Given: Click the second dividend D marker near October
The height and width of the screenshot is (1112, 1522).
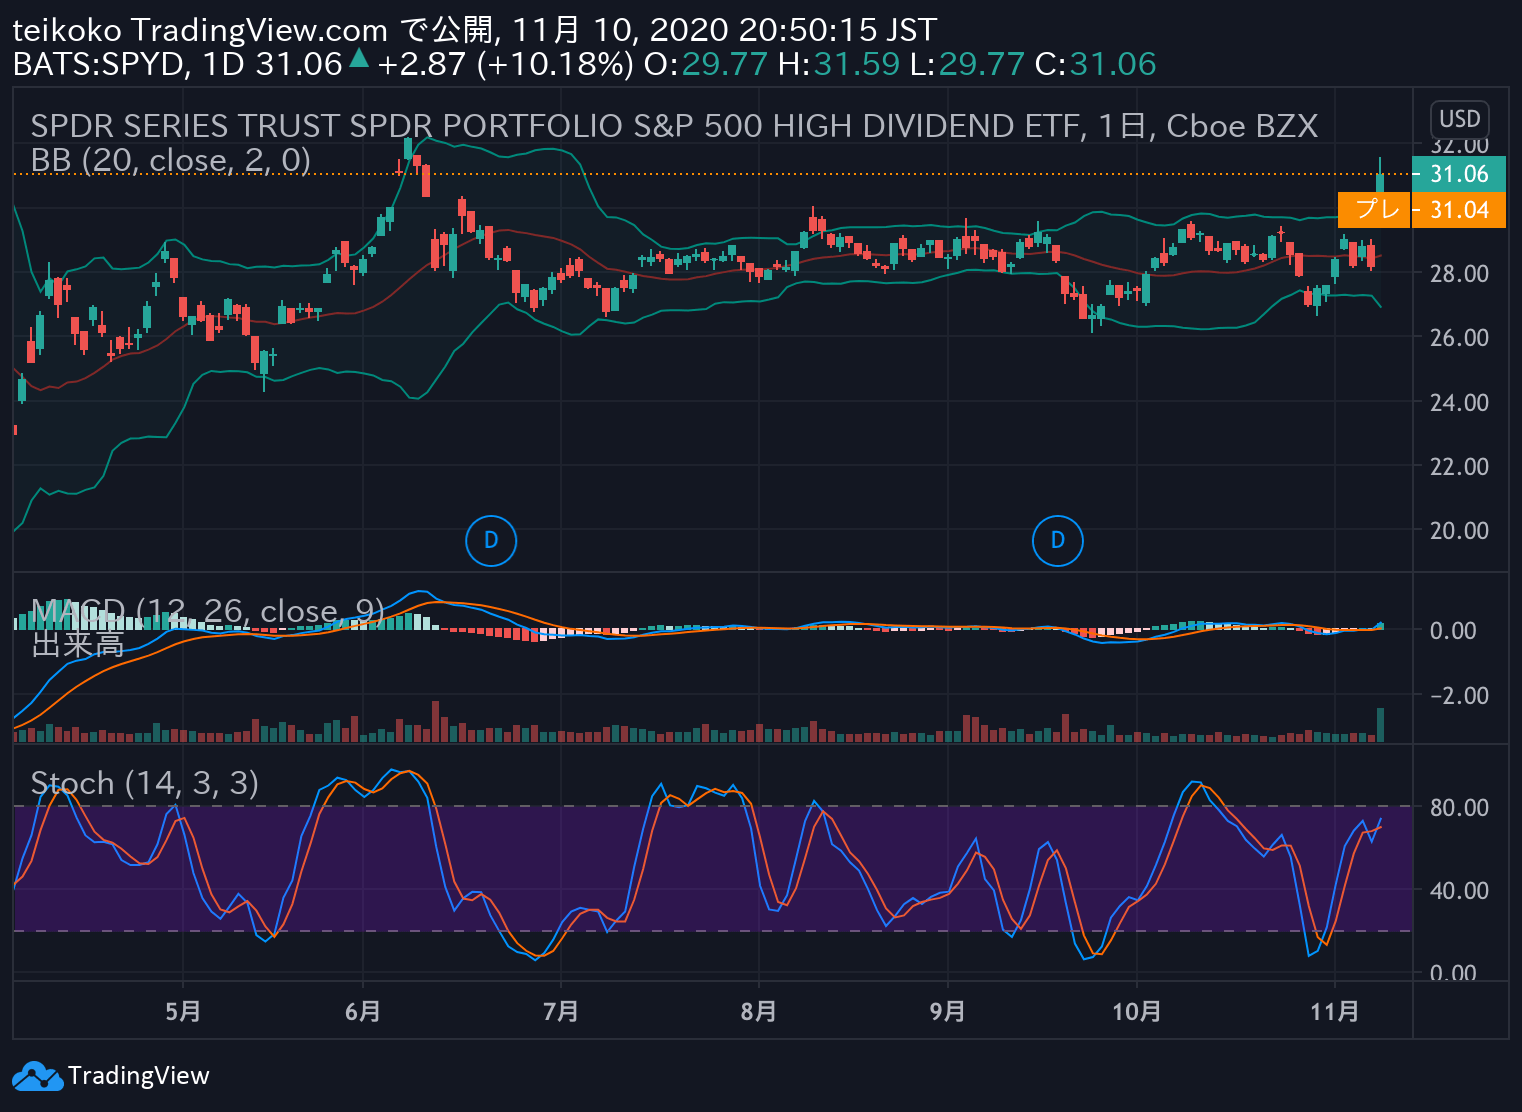Looking at the screenshot, I should pyautogui.click(x=1057, y=541).
